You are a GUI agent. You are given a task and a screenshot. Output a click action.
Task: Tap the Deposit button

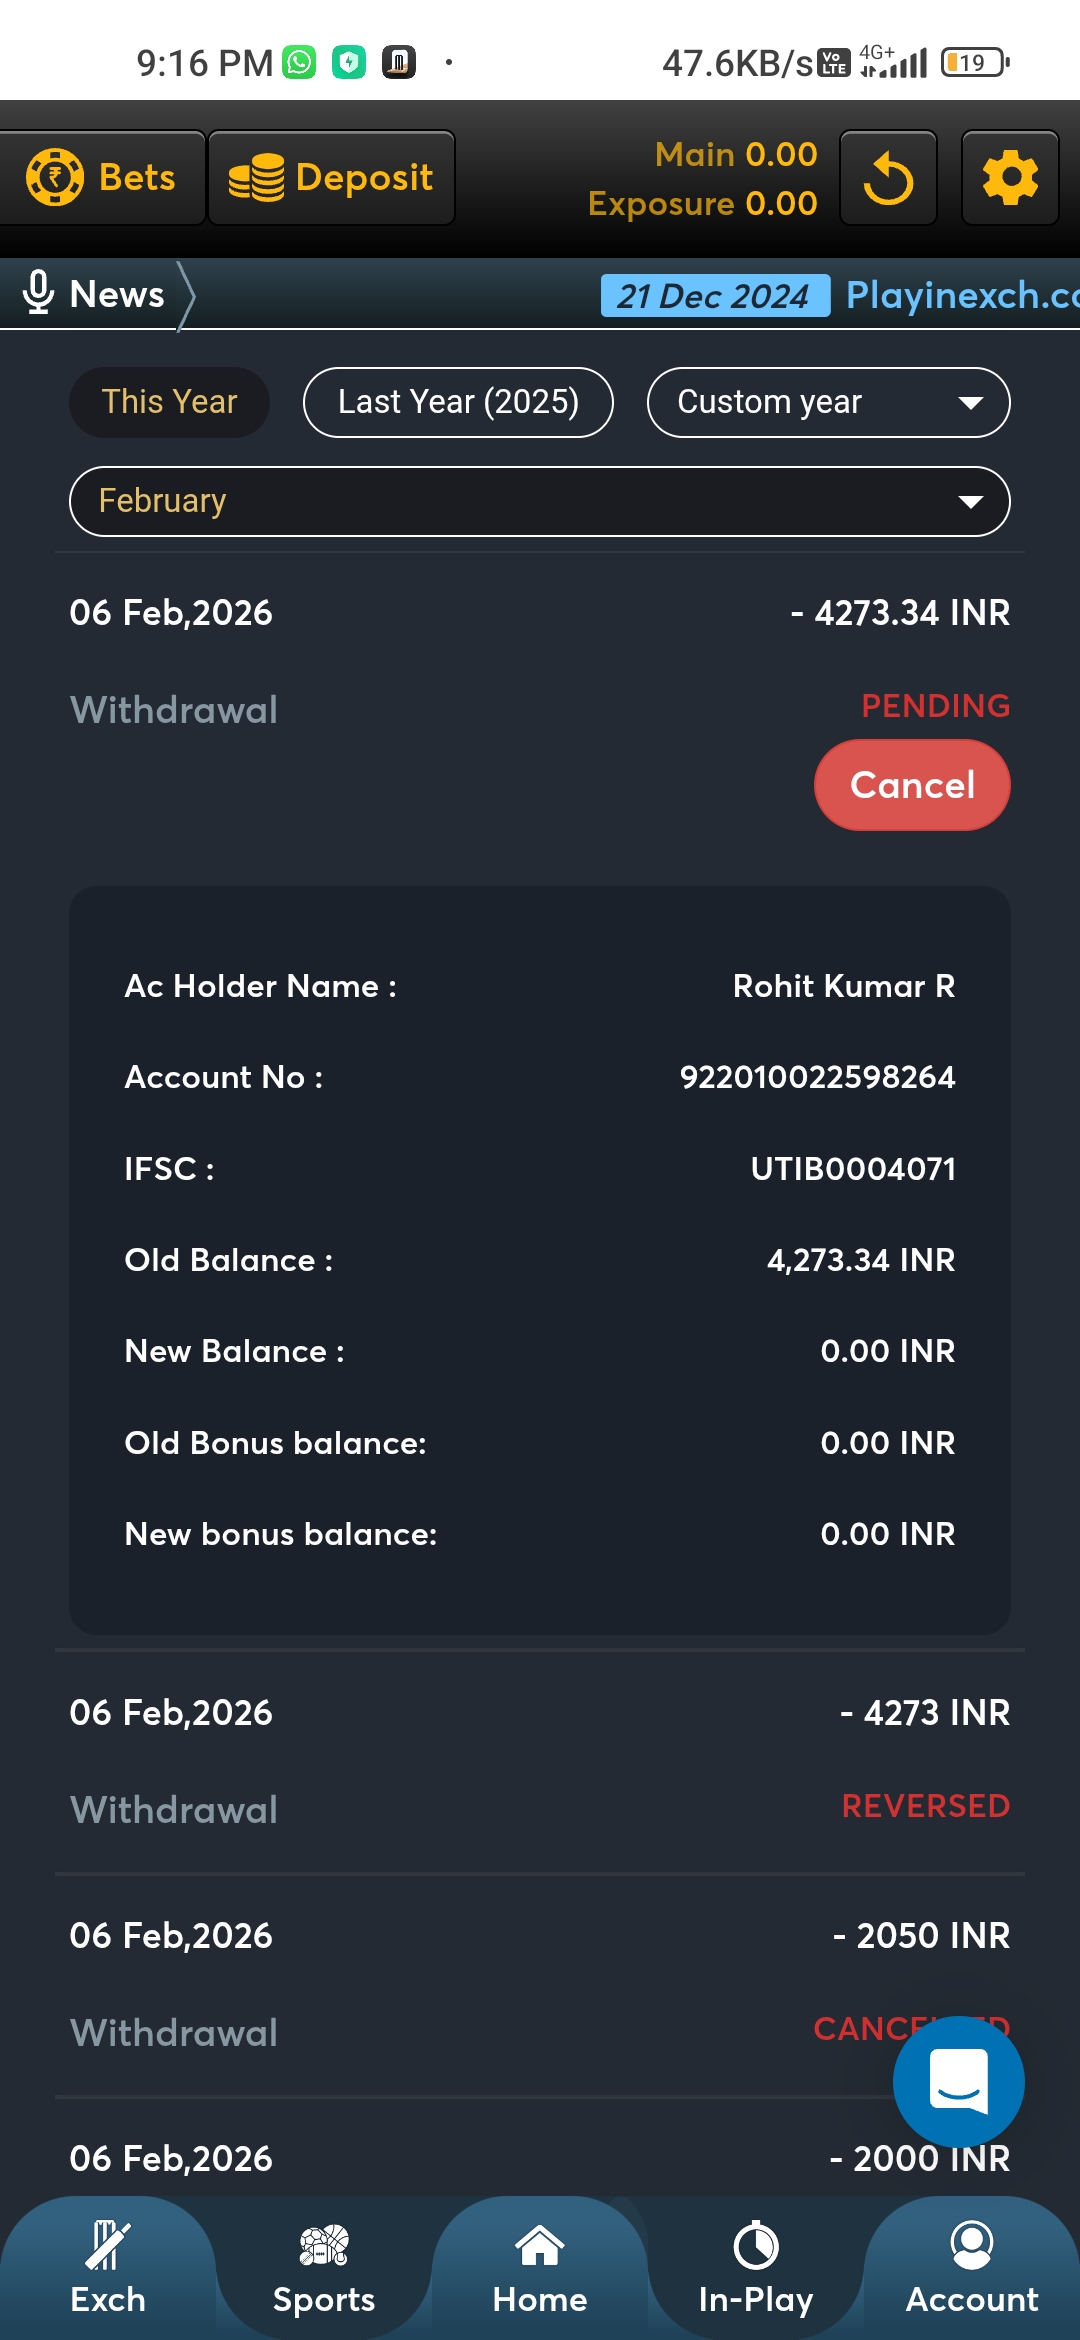point(331,178)
